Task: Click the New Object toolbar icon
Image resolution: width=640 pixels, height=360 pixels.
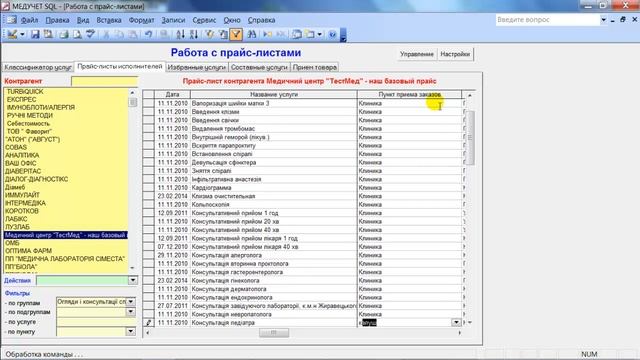Action: tap(310, 35)
